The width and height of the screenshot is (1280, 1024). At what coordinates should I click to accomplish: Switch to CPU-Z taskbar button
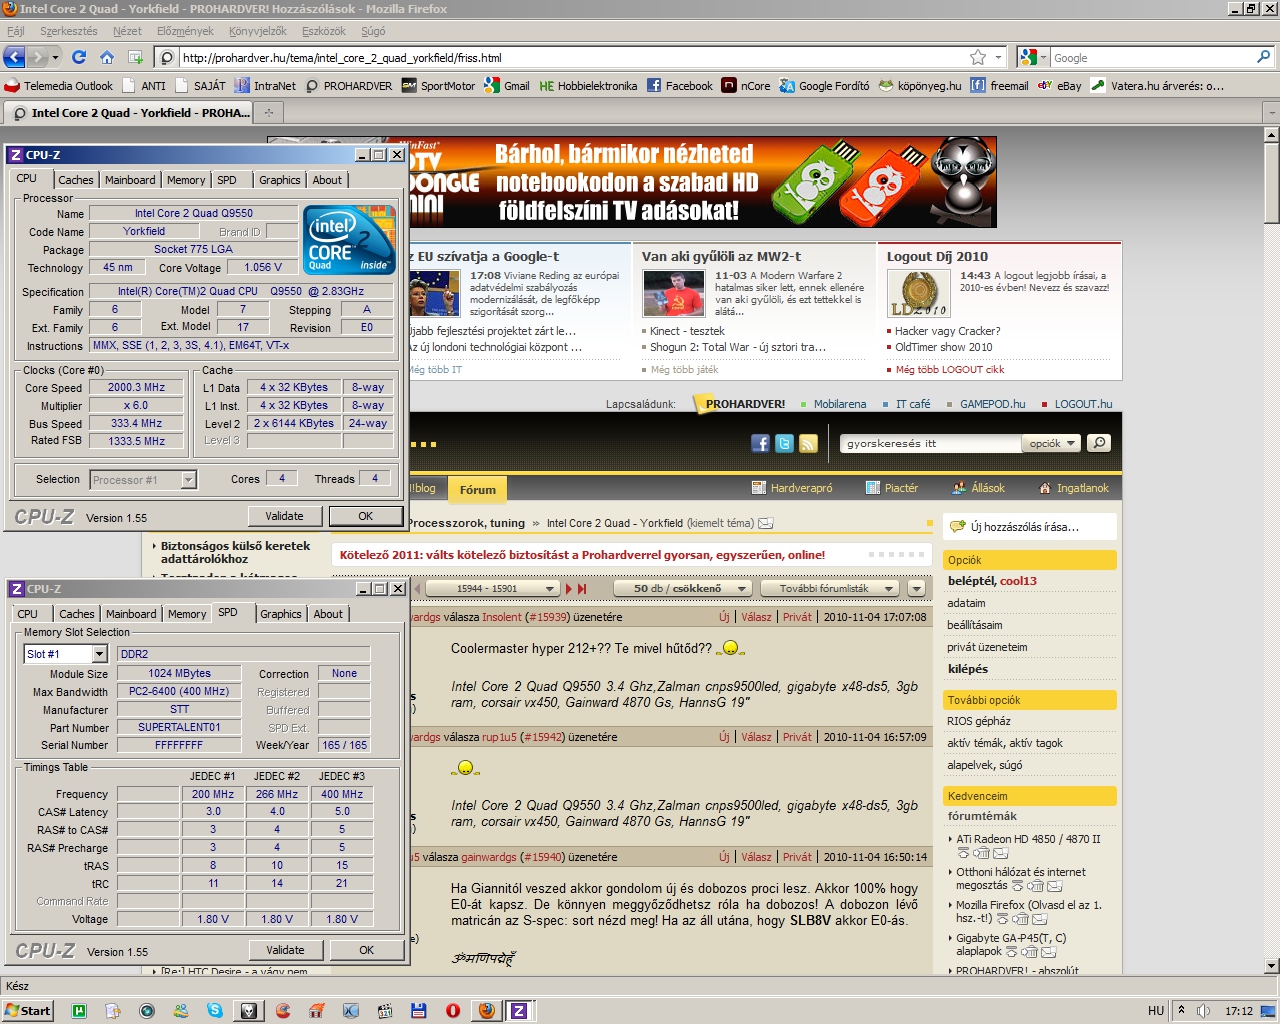519,1011
